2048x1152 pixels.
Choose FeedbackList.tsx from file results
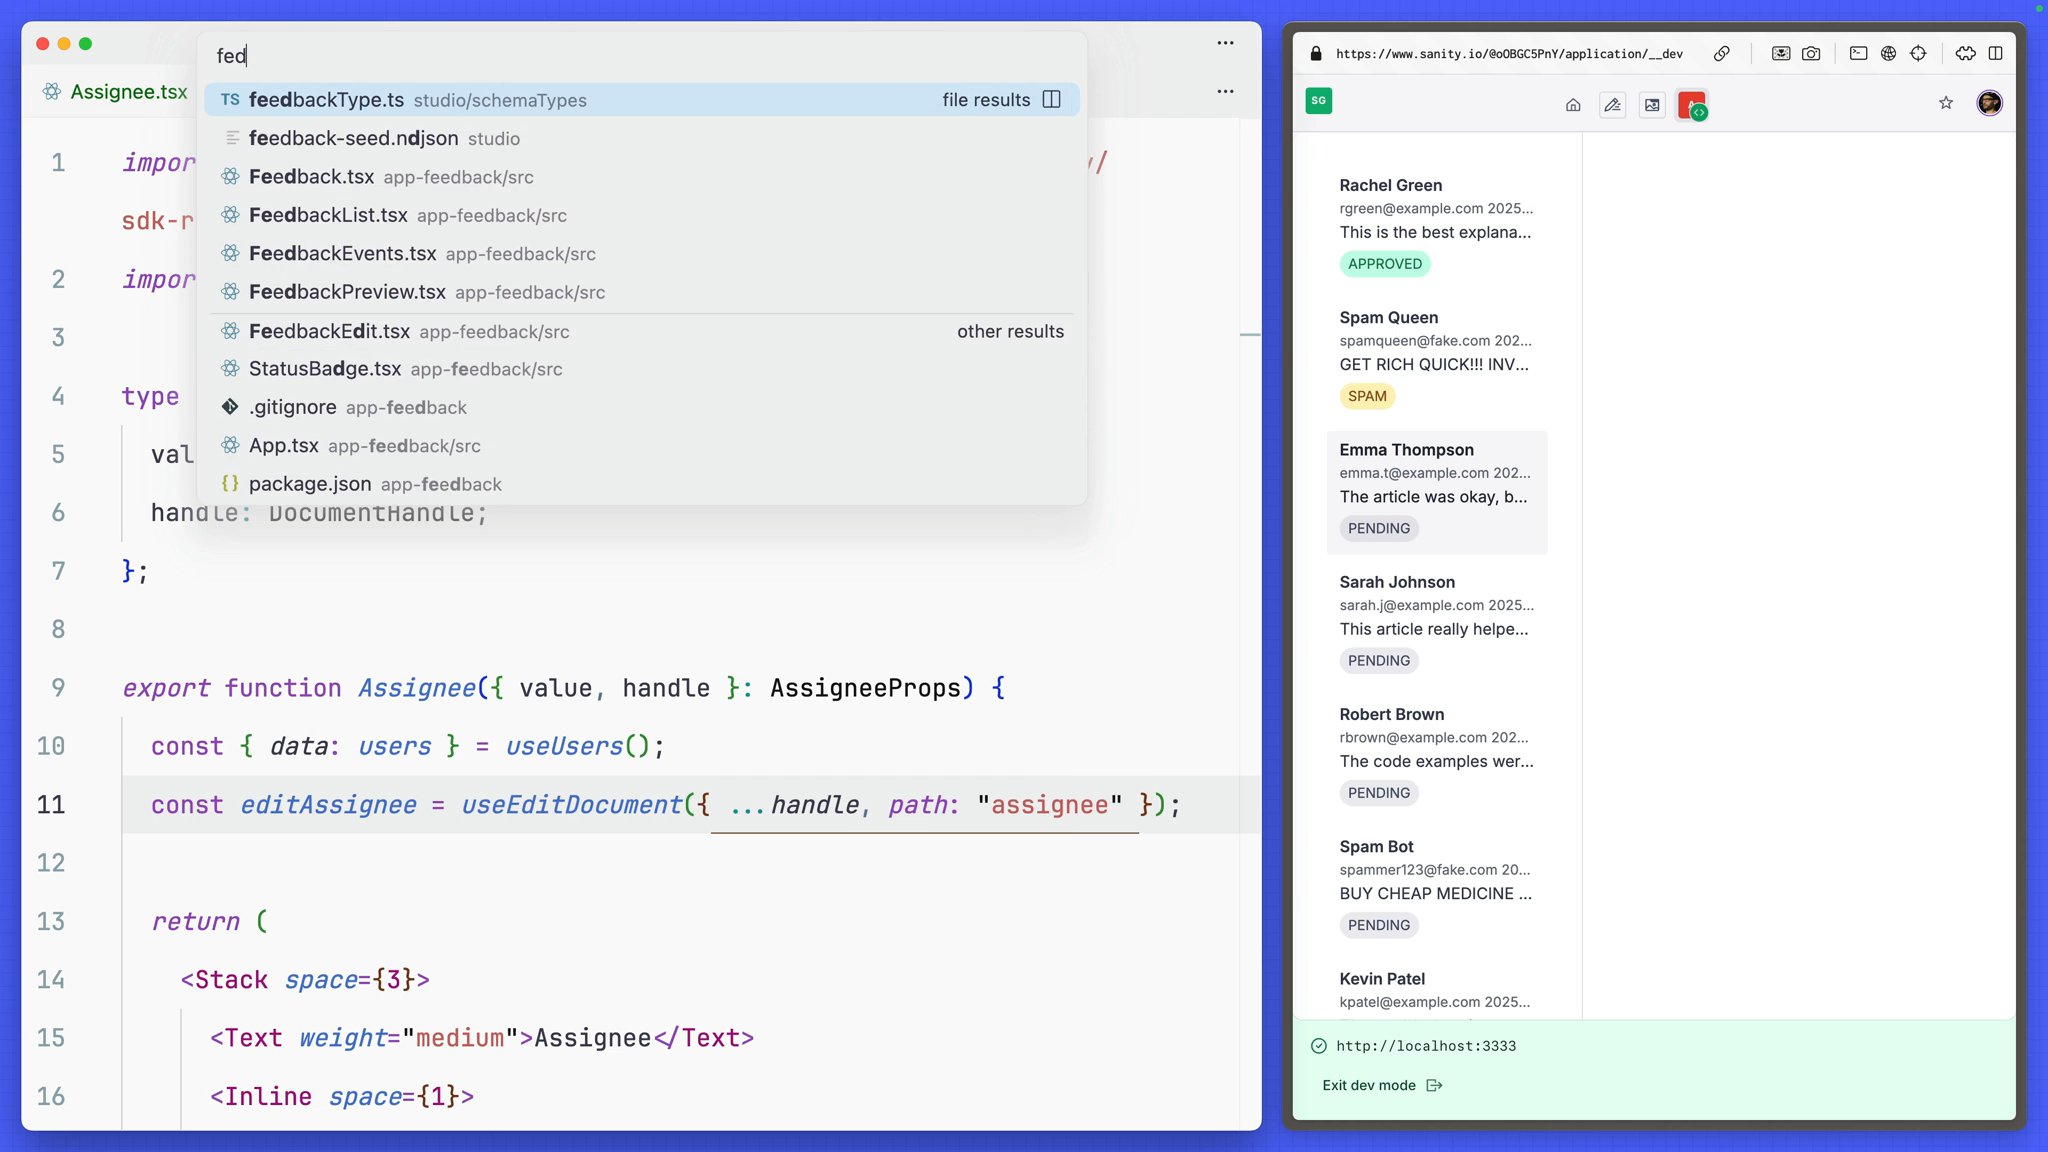[642, 215]
